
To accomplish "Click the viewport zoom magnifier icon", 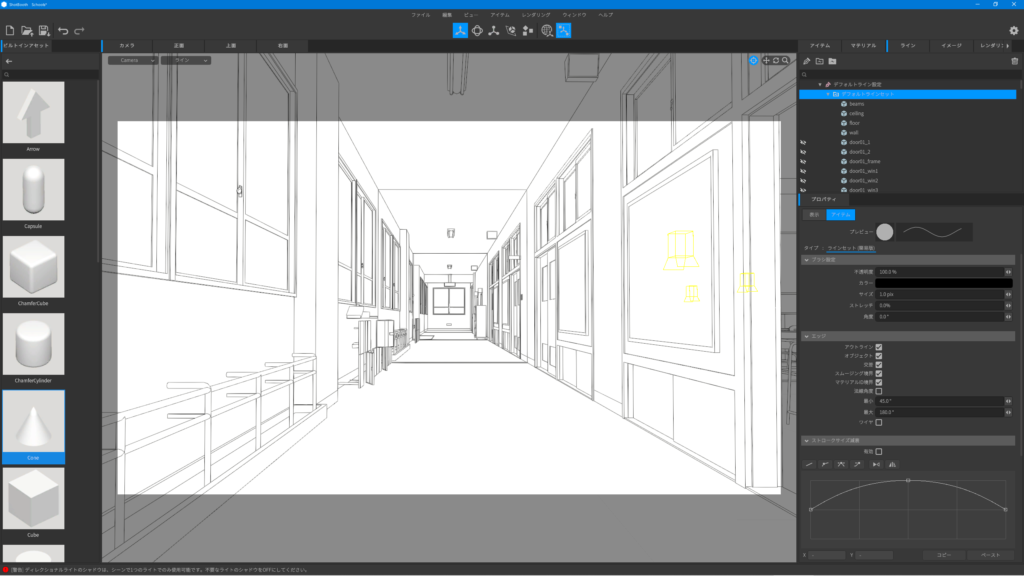I will click(786, 60).
